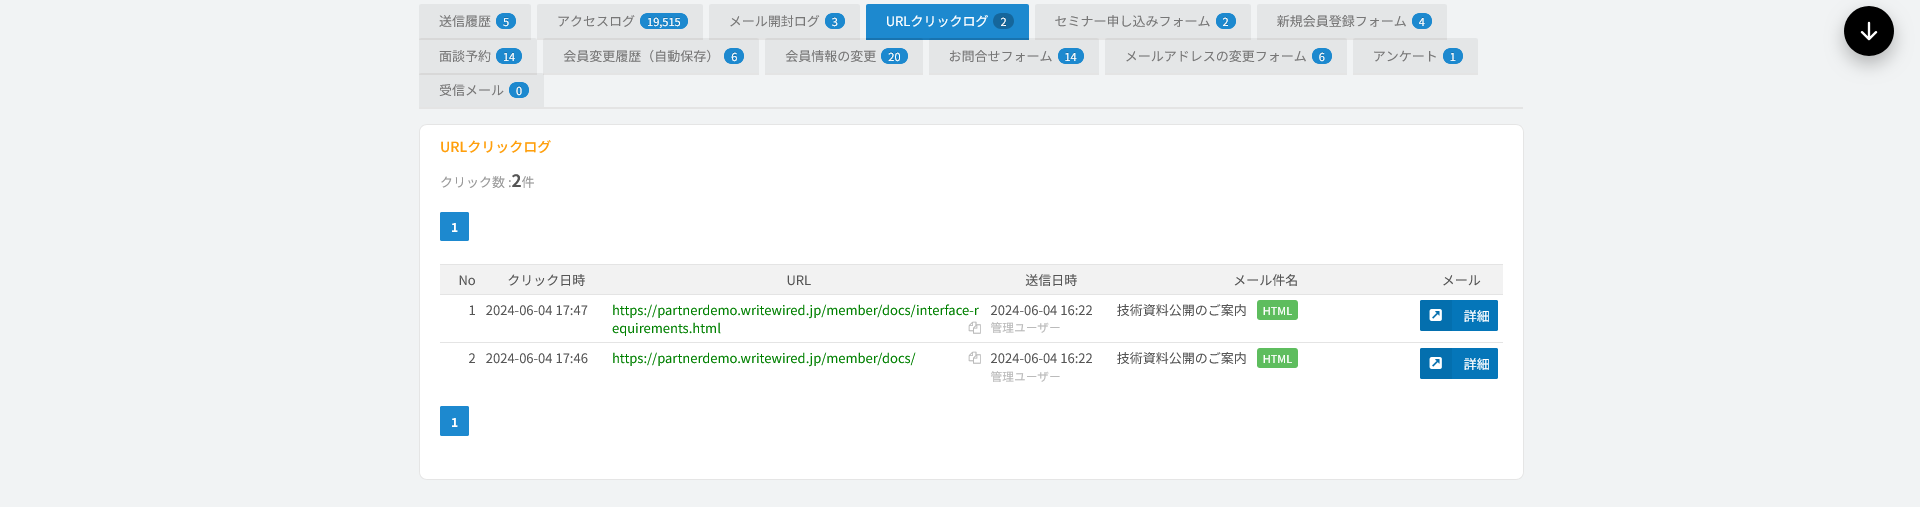Open the 面談予約 tab

[x=478, y=56]
